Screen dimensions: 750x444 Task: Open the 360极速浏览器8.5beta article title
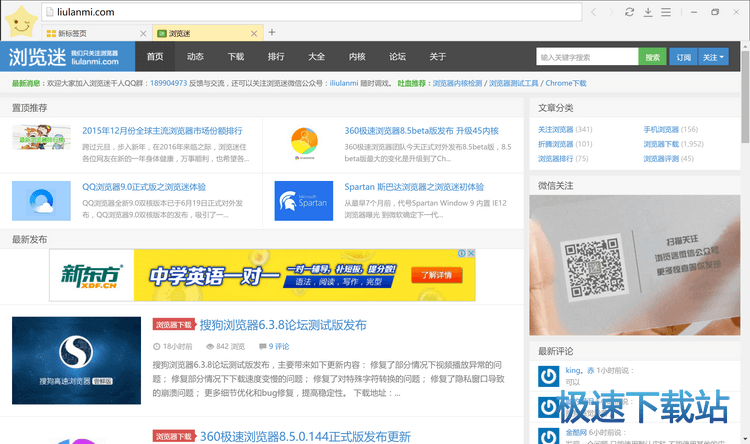tap(421, 131)
